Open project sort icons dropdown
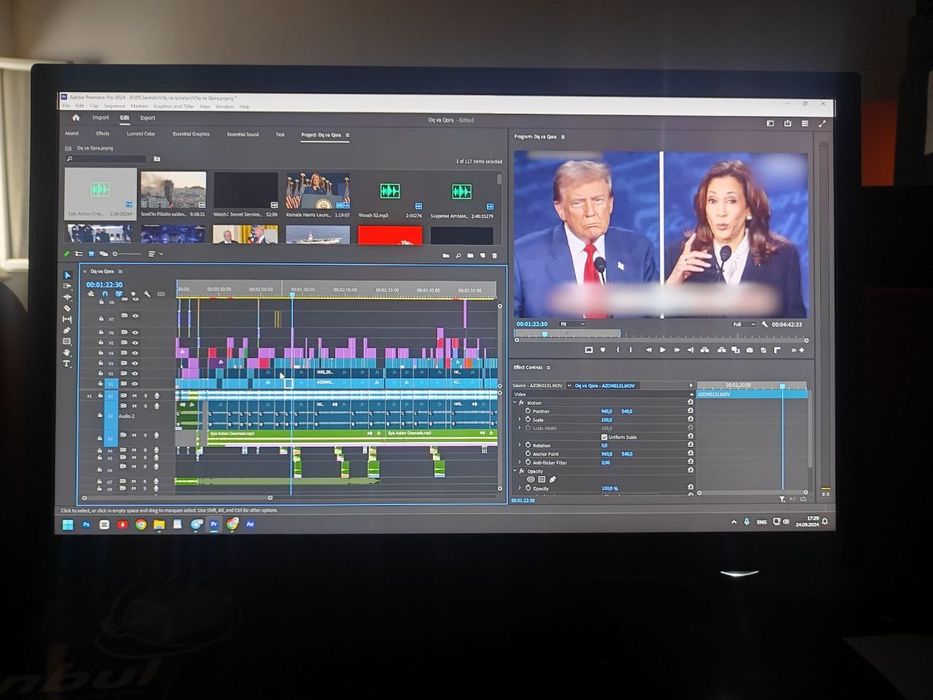This screenshot has width=933, height=700. point(155,254)
